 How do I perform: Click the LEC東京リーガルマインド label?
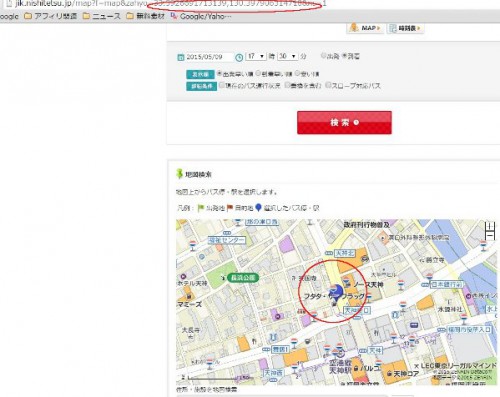click(459, 366)
